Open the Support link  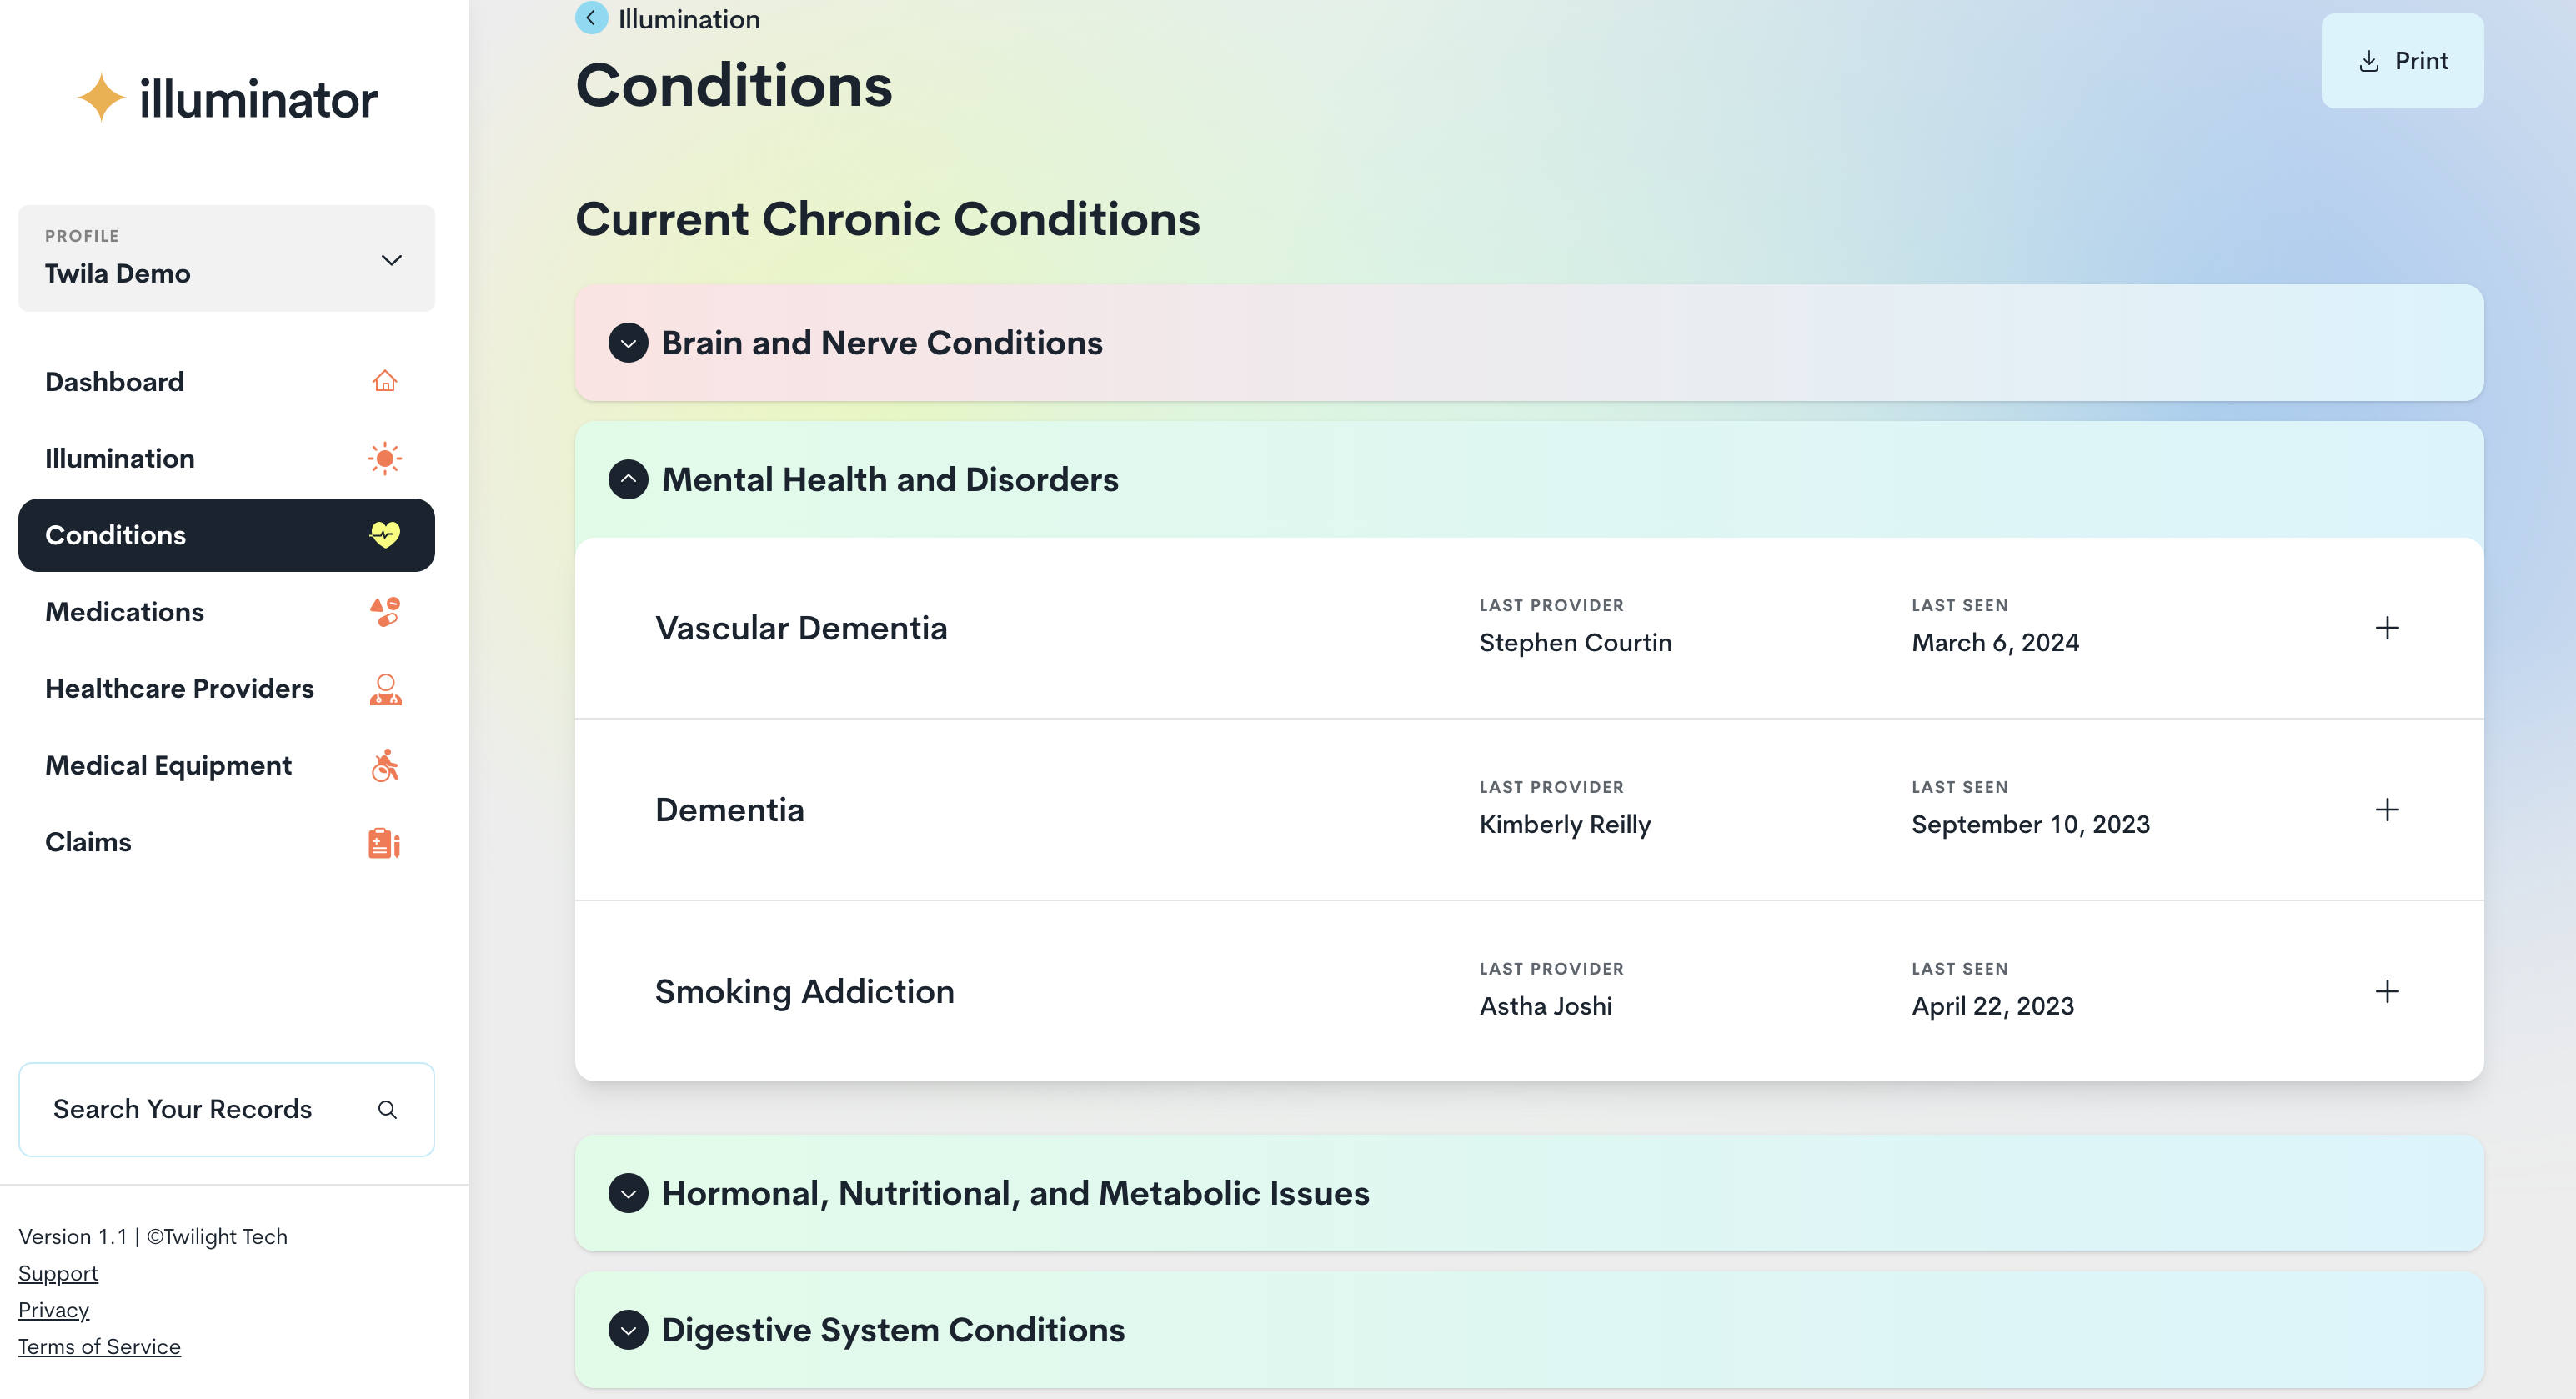coord(58,1273)
